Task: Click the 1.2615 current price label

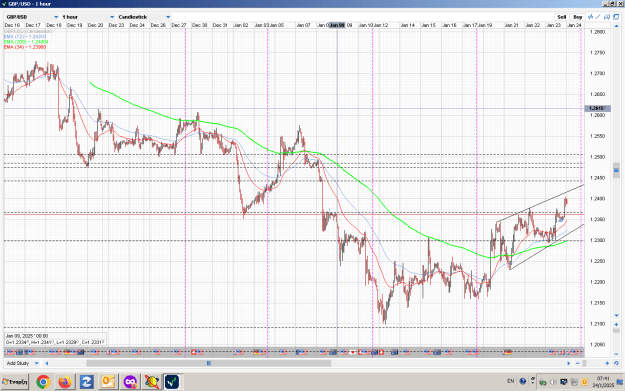Action: 597,108
